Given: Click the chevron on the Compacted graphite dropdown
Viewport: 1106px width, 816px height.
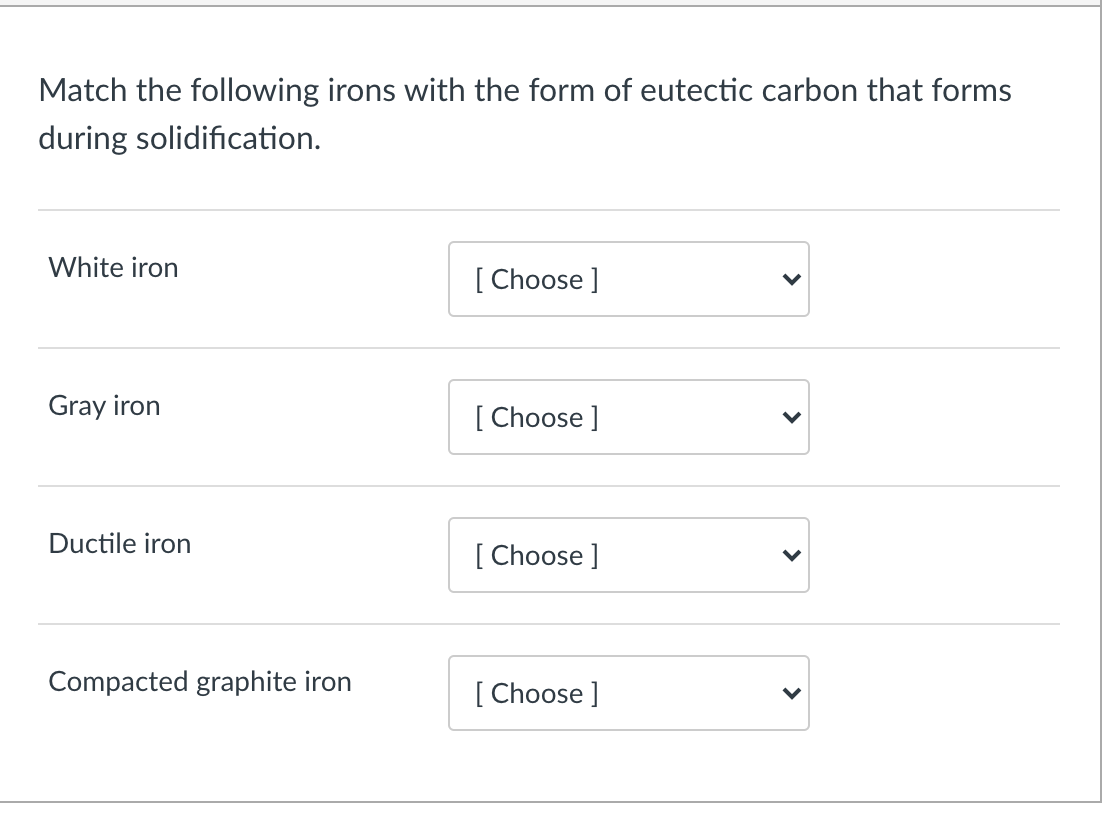Looking at the screenshot, I should click(791, 693).
